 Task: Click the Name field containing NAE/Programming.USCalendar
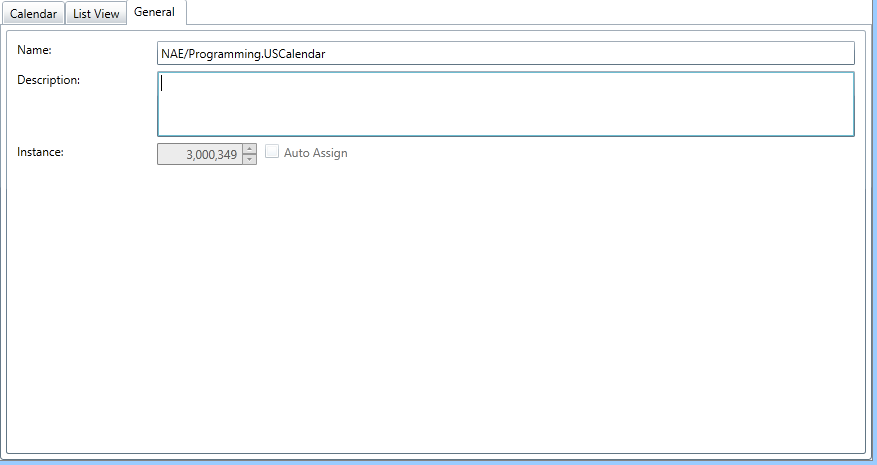click(506, 53)
